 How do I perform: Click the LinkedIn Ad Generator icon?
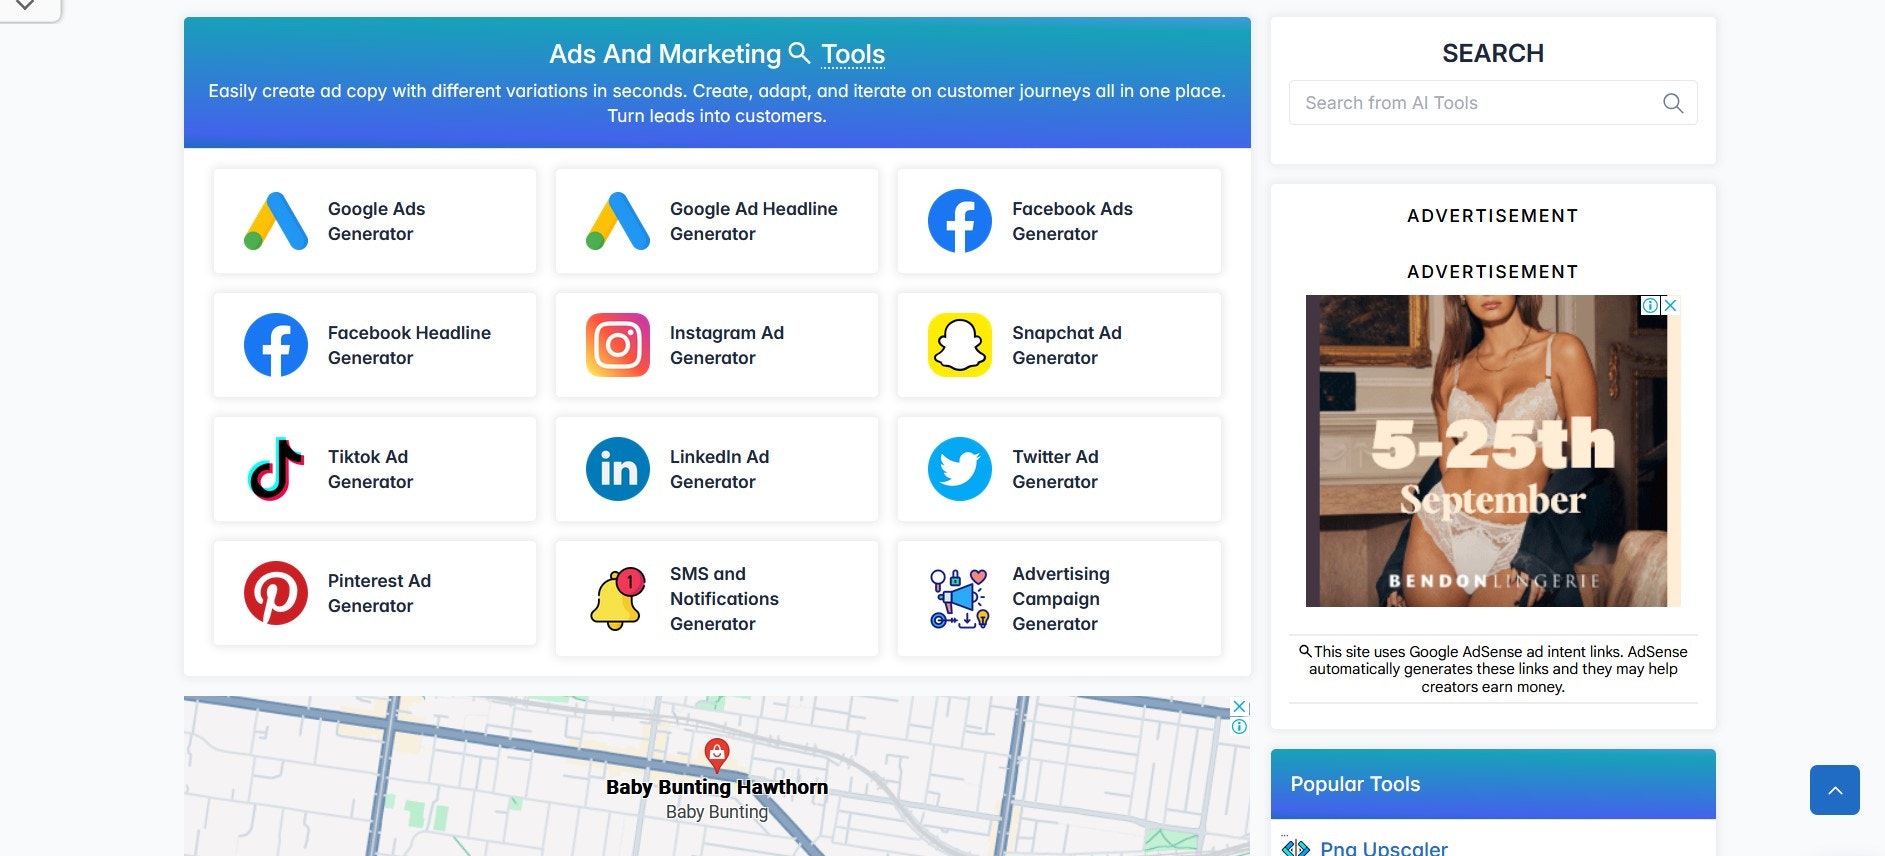click(617, 469)
